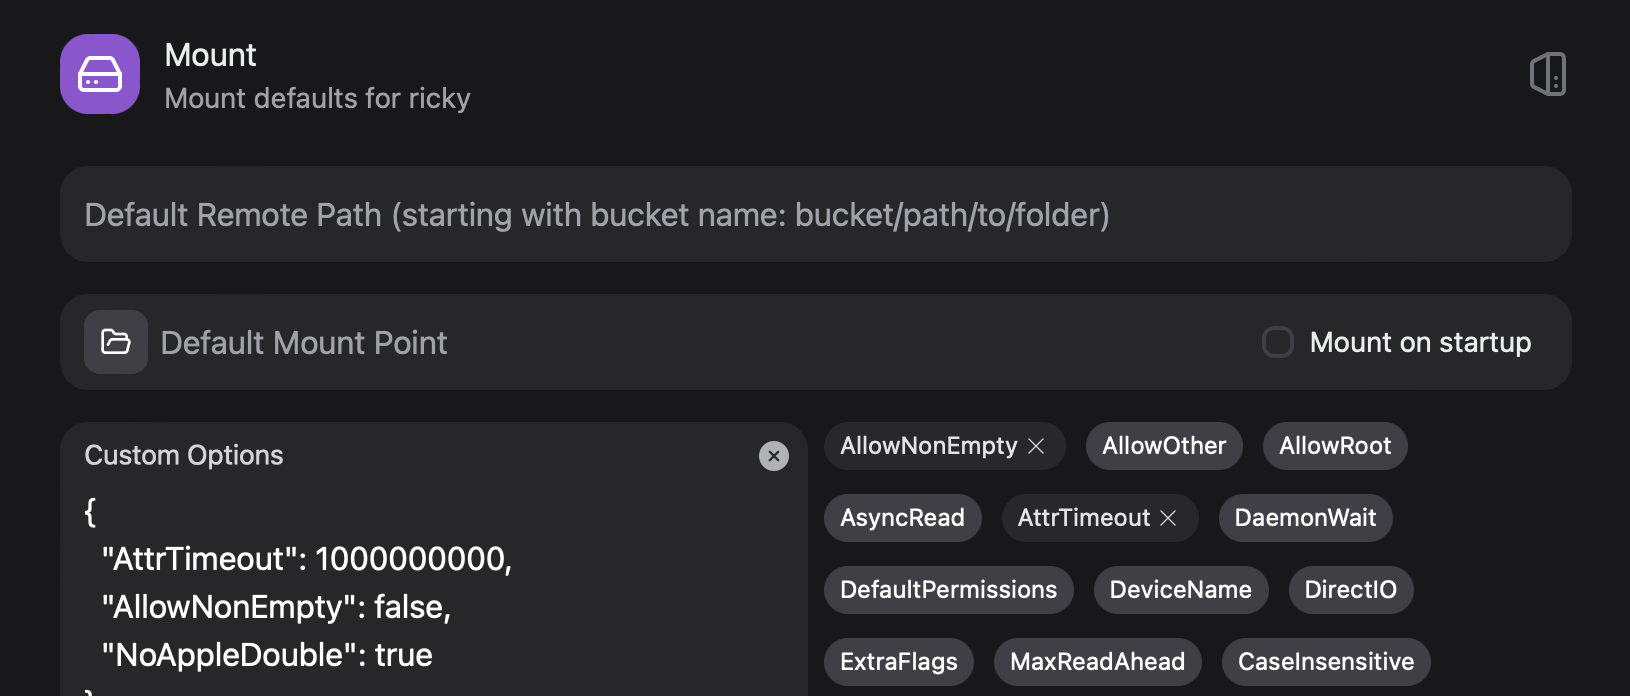Screen dimensions: 1630x696
Task: Select the MaxReadAhead option chip
Action: pyautogui.click(x=1097, y=662)
